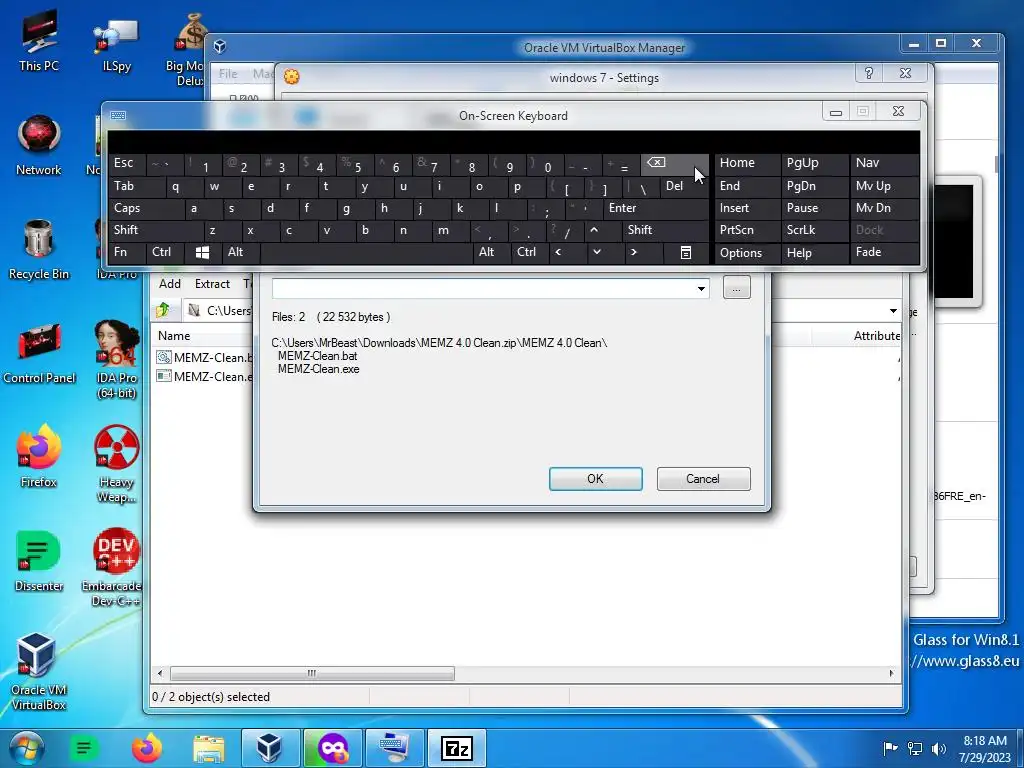Toggle left Ctrl key on On-Screen Keyboard
Screen dimensions: 1024x768
(165, 252)
